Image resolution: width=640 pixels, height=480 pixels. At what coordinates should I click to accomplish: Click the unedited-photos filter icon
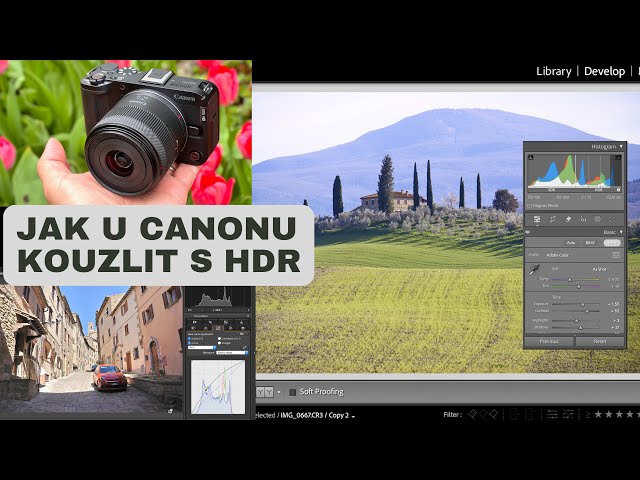coord(568,415)
